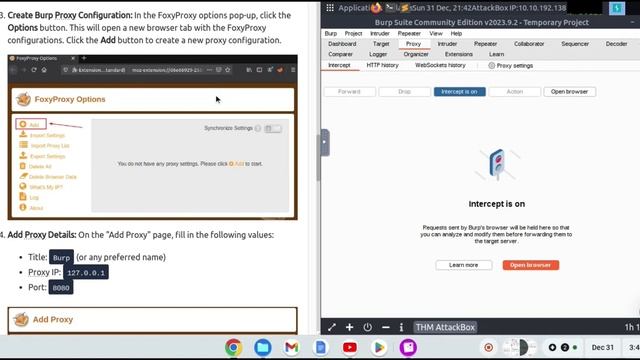
Task: Open Gmail from the shelf
Action: (291, 347)
